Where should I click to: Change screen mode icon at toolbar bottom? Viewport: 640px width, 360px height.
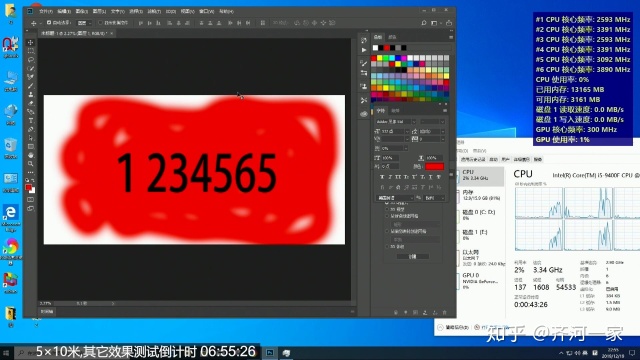[x=31, y=209]
